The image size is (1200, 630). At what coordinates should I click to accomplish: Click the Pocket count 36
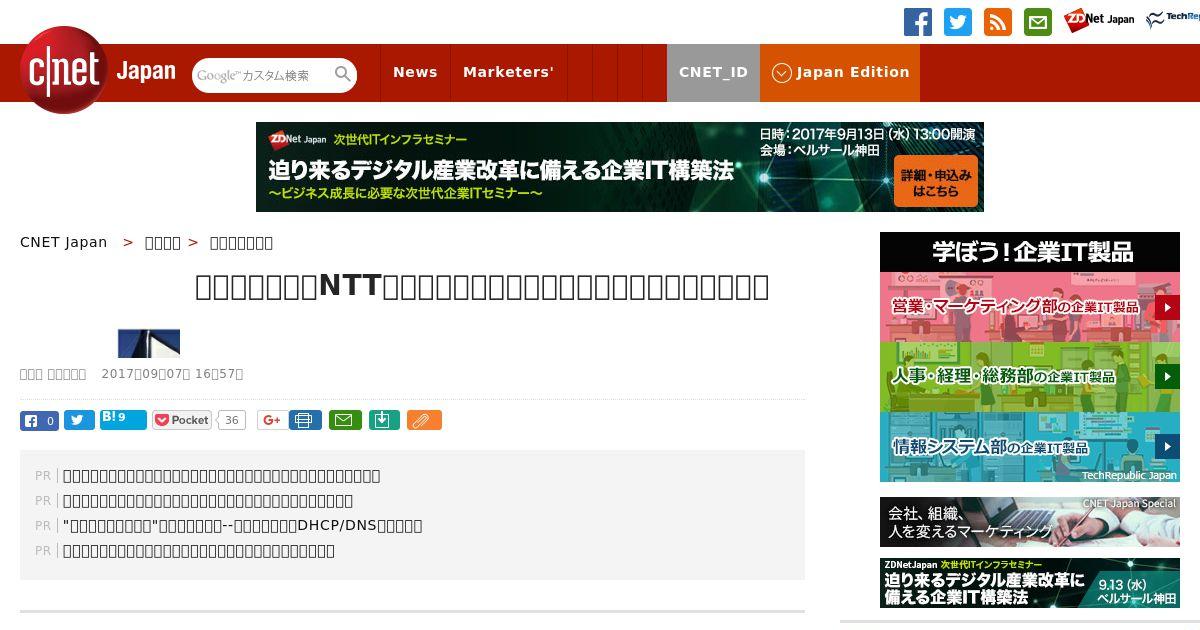tap(232, 420)
